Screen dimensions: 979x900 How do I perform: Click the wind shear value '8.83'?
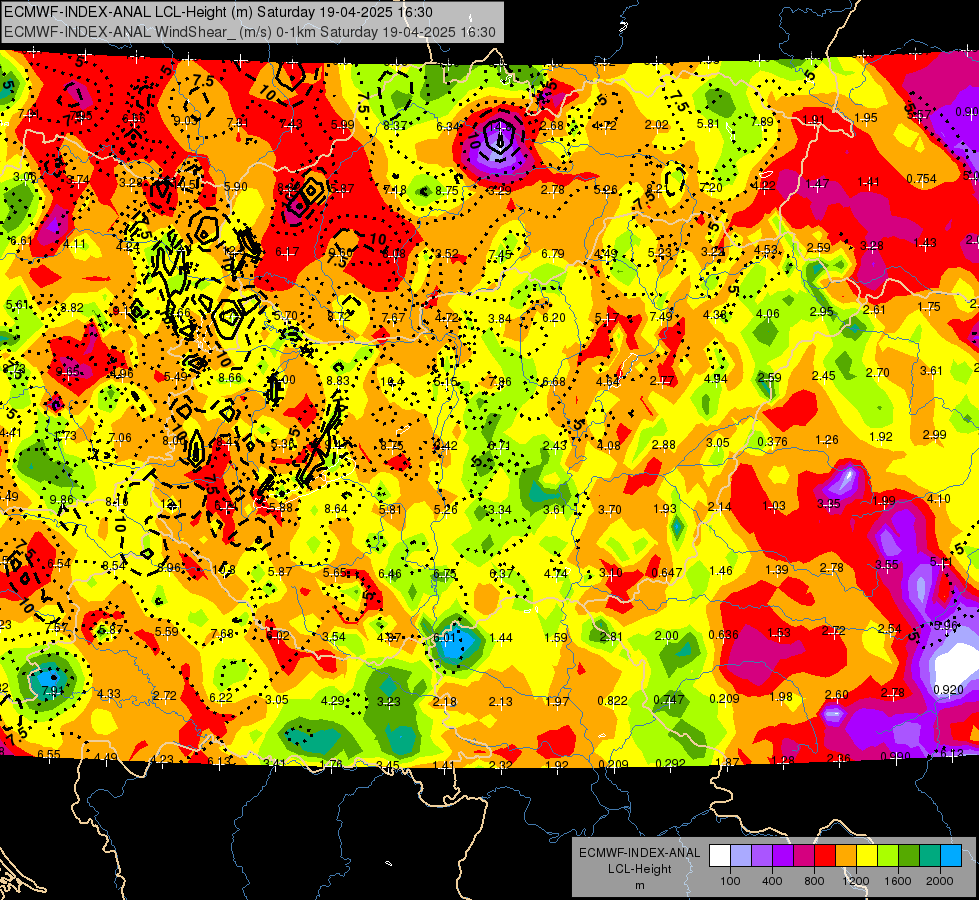[338, 380]
